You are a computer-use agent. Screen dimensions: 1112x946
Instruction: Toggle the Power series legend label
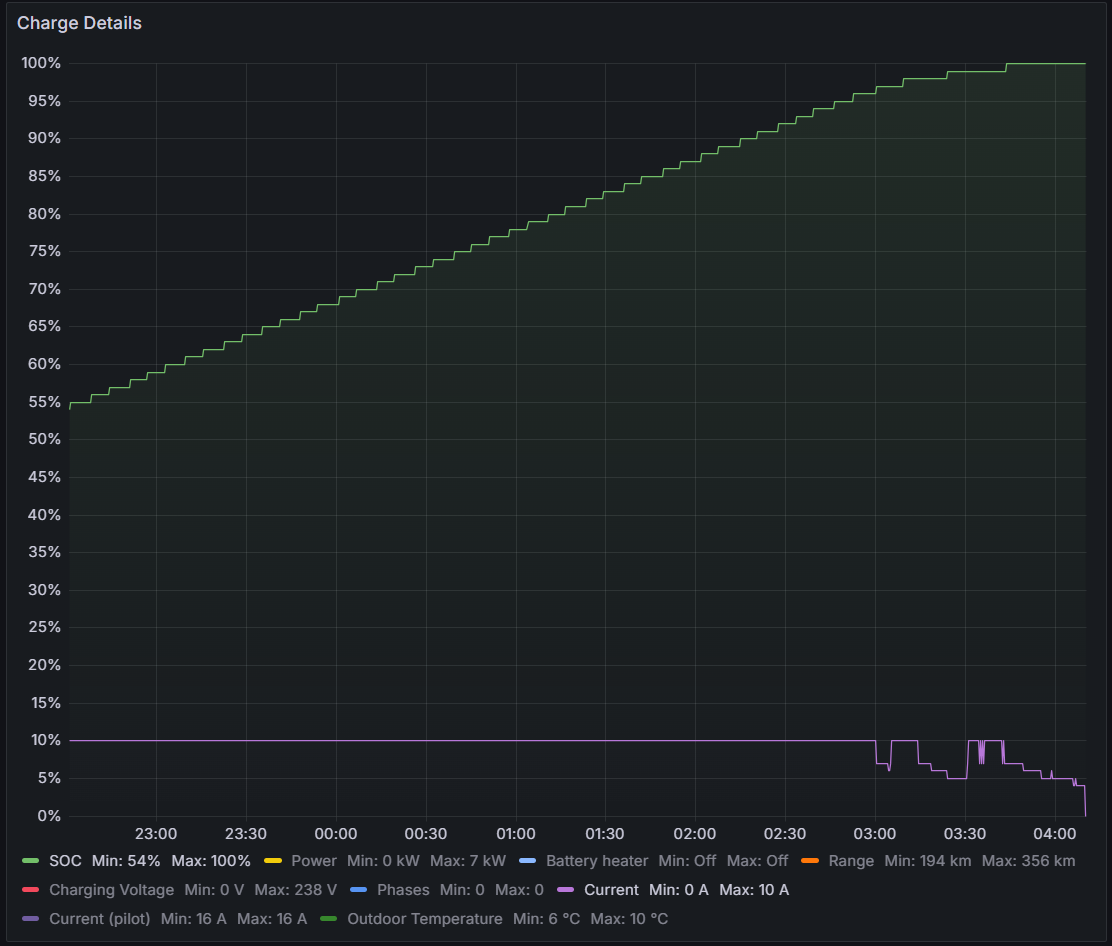(313, 861)
